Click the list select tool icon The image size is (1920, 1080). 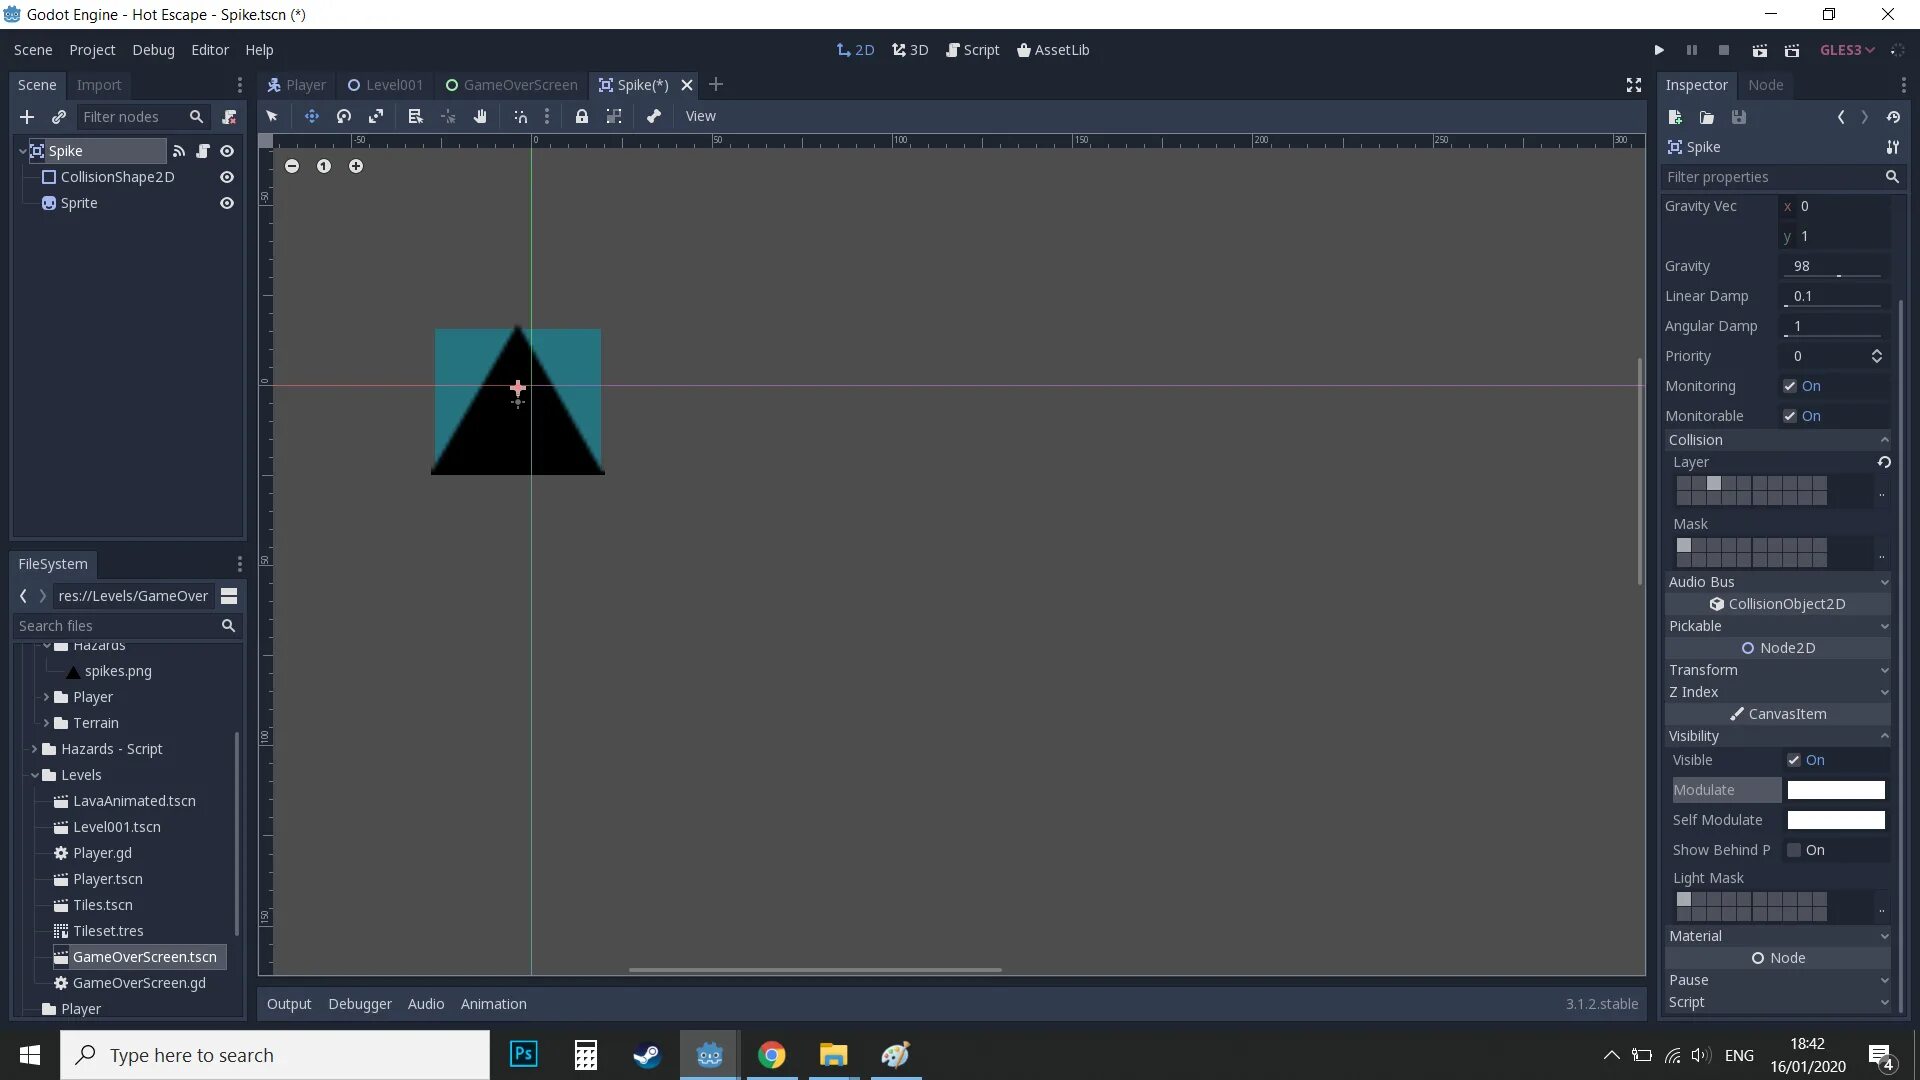tap(415, 116)
